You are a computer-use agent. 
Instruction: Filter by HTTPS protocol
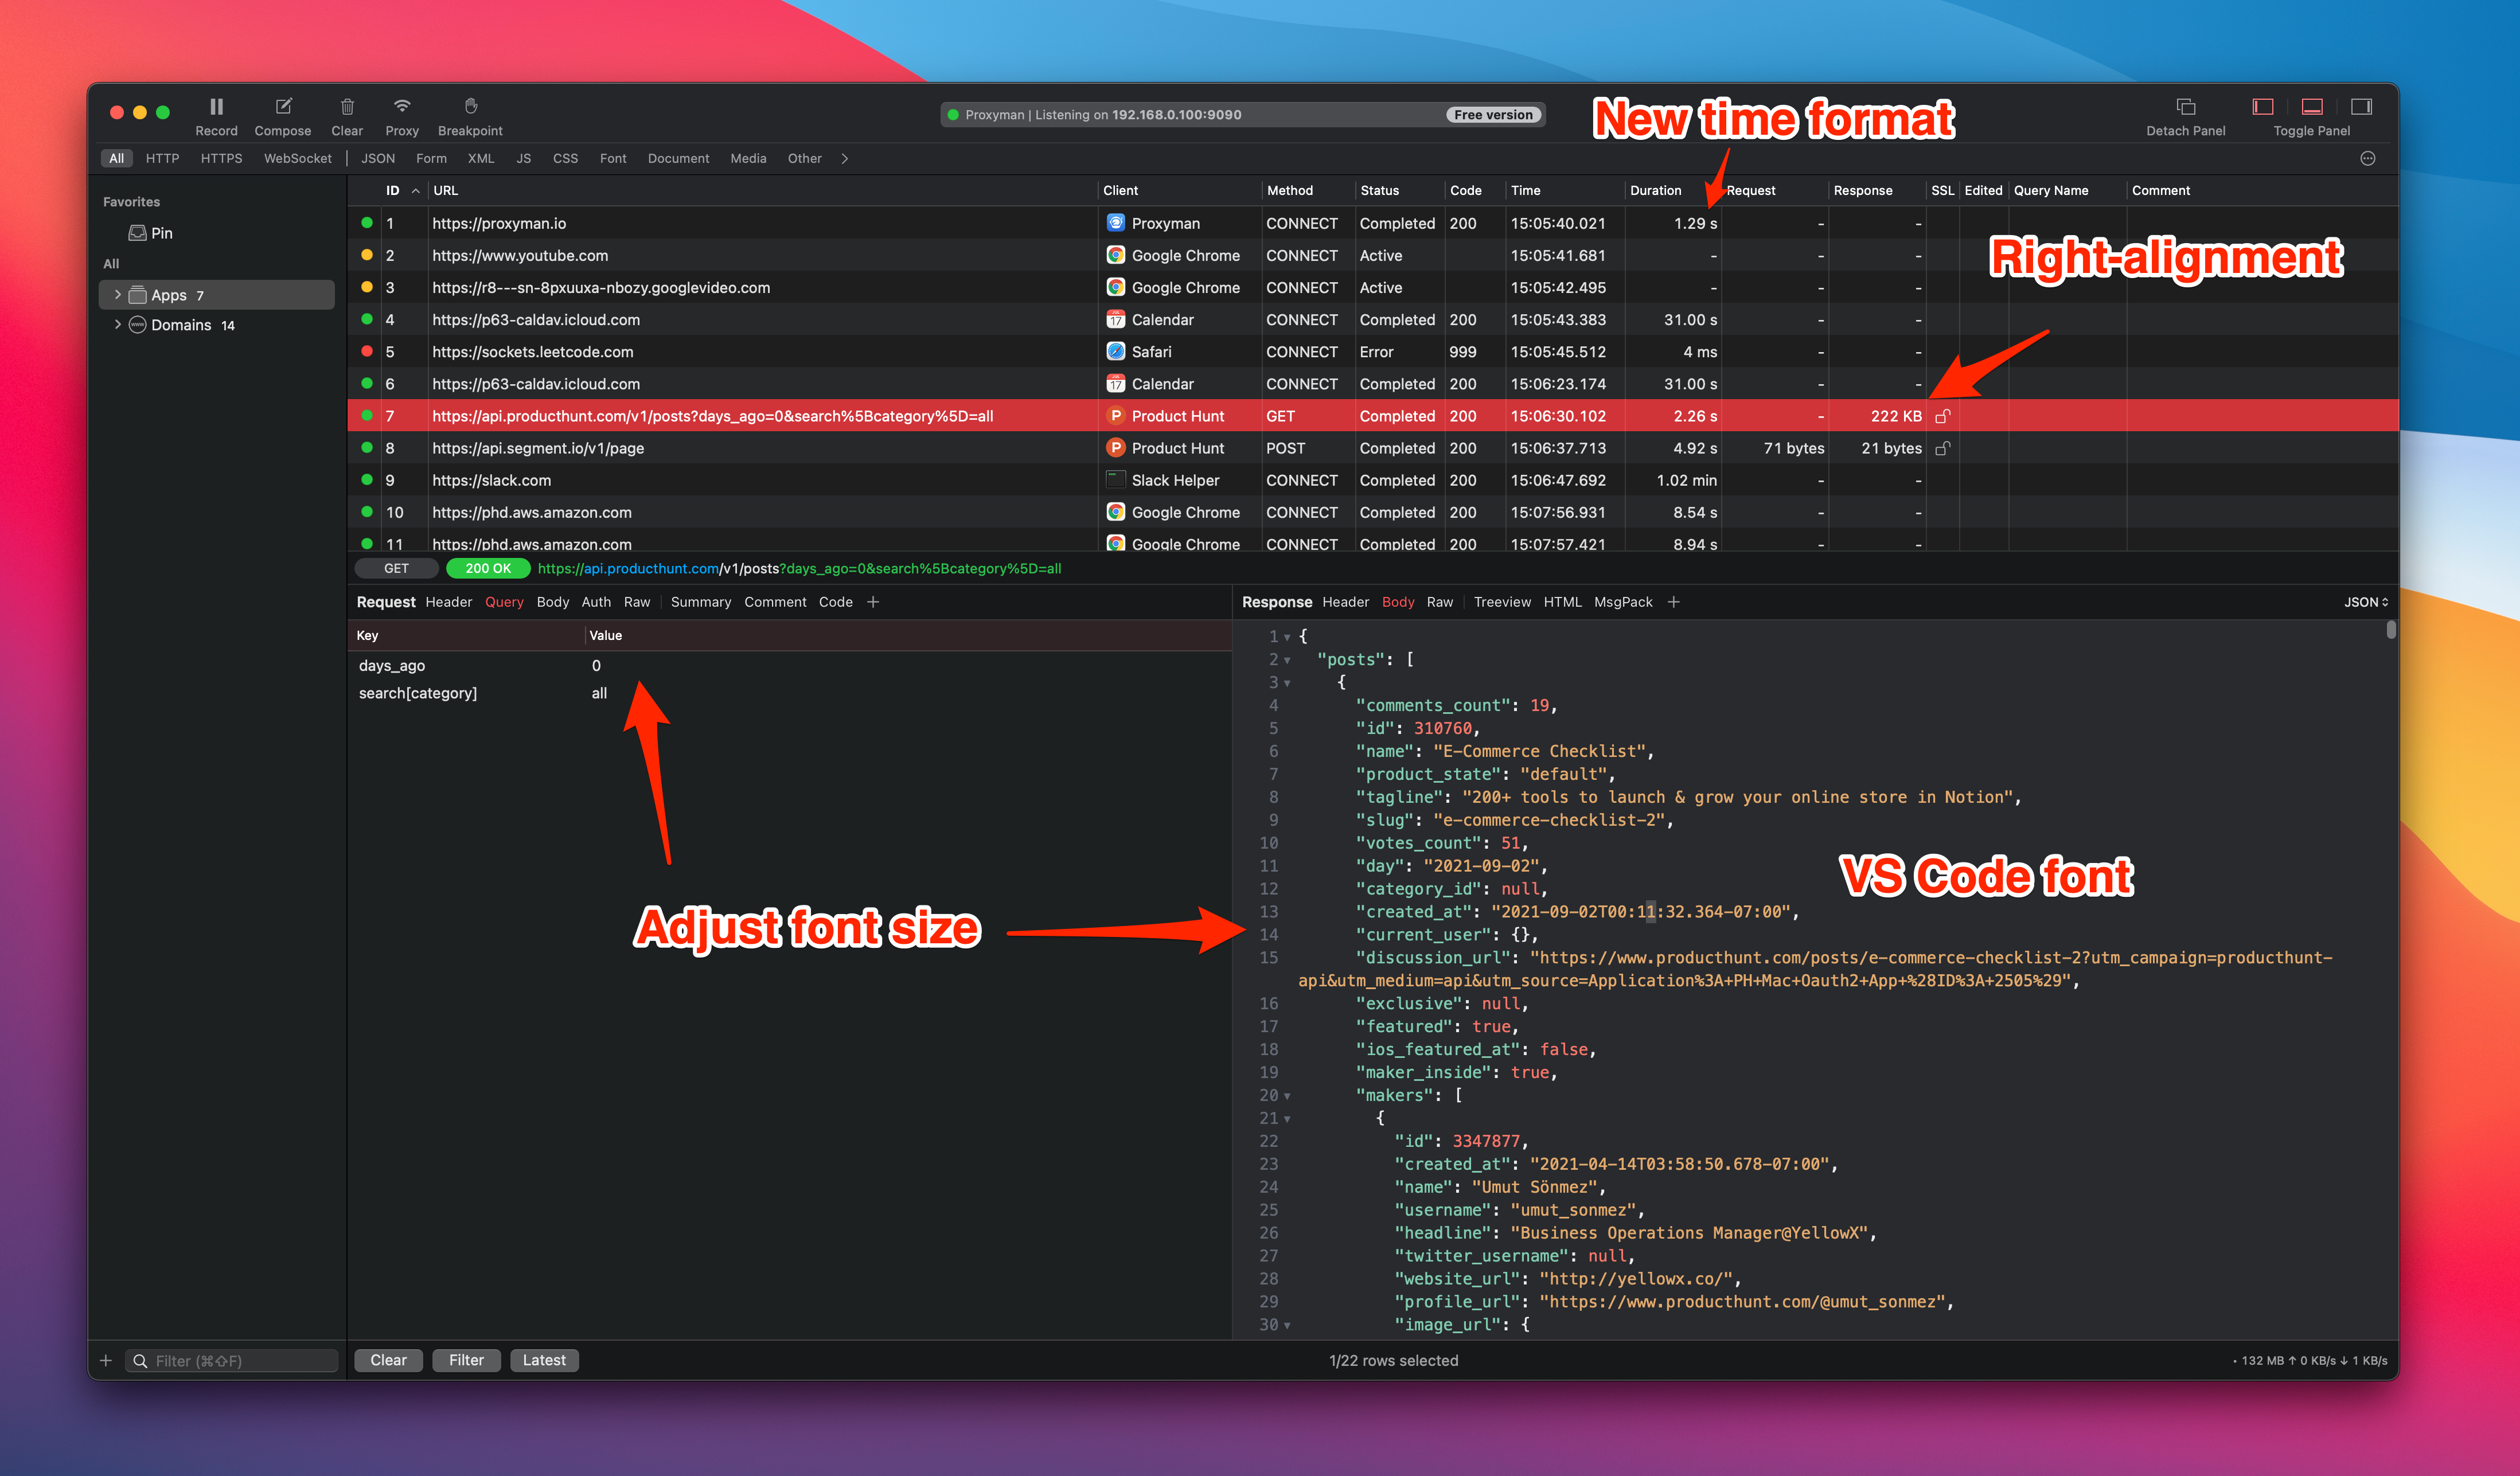point(221,158)
